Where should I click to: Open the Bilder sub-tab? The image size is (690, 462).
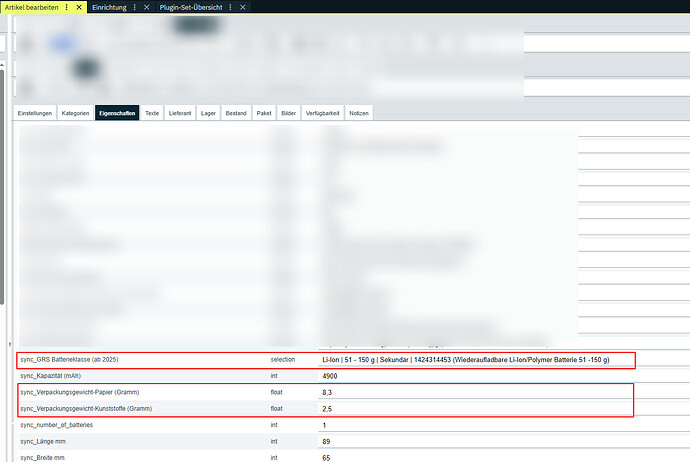point(289,114)
